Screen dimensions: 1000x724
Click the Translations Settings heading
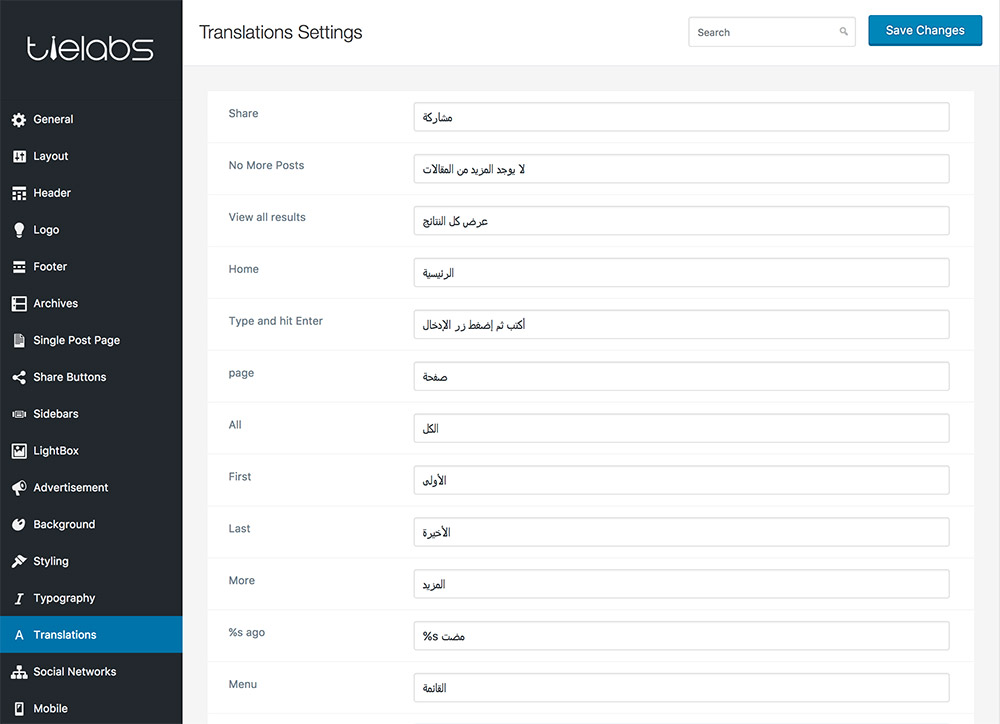[x=281, y=33]
